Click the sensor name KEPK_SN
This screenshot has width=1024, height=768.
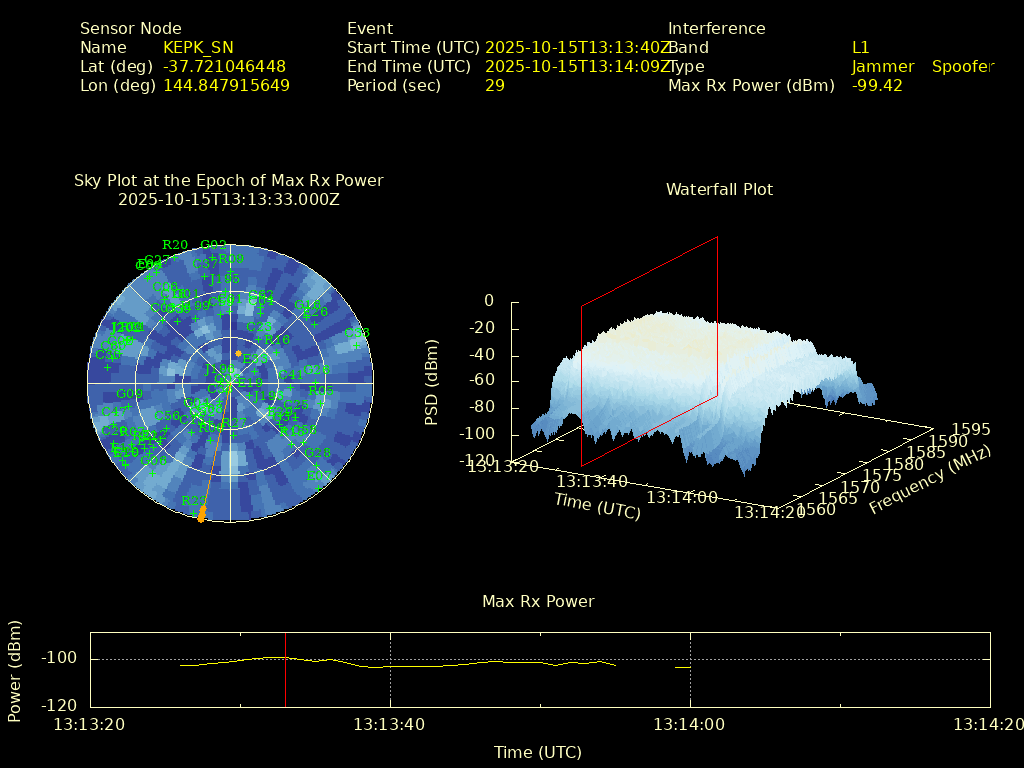click(x=198, y=48)
